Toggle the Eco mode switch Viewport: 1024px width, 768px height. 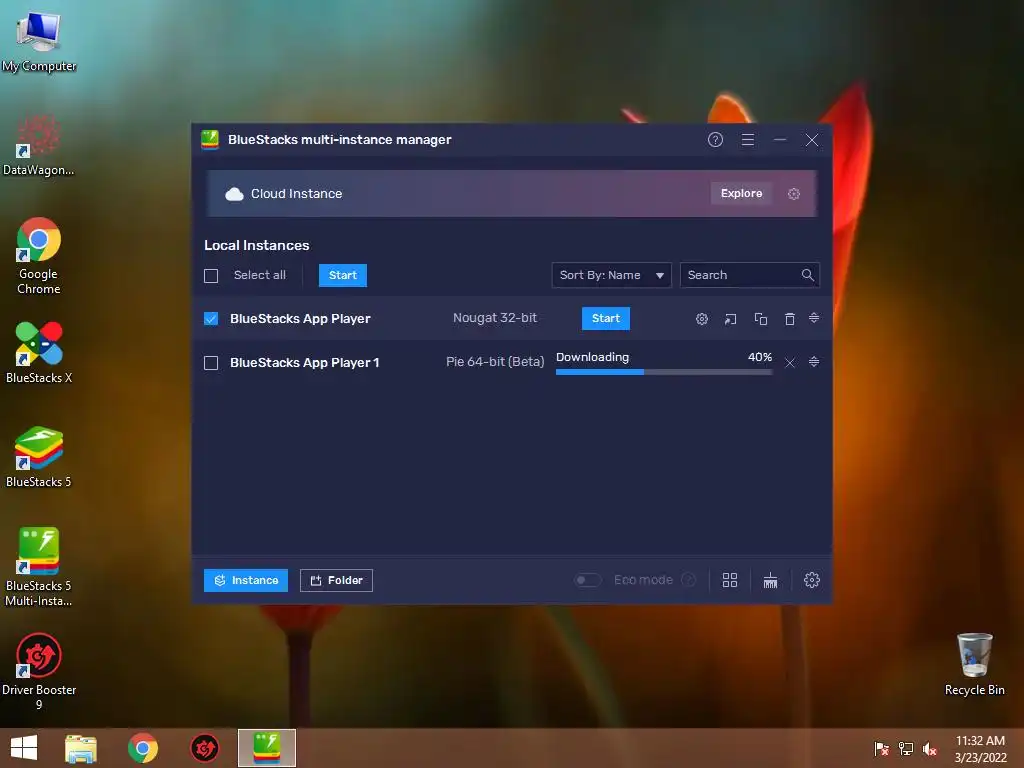pos(587,580)
